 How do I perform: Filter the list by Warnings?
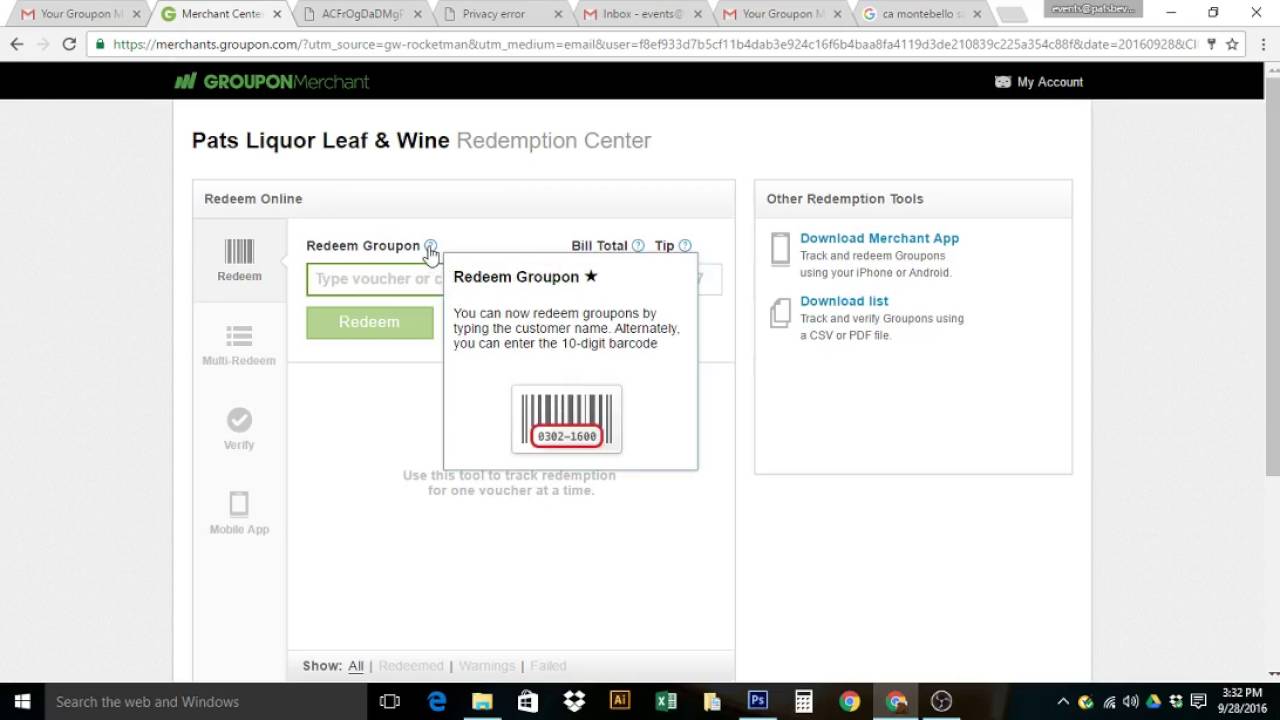(x=487, y=666)
